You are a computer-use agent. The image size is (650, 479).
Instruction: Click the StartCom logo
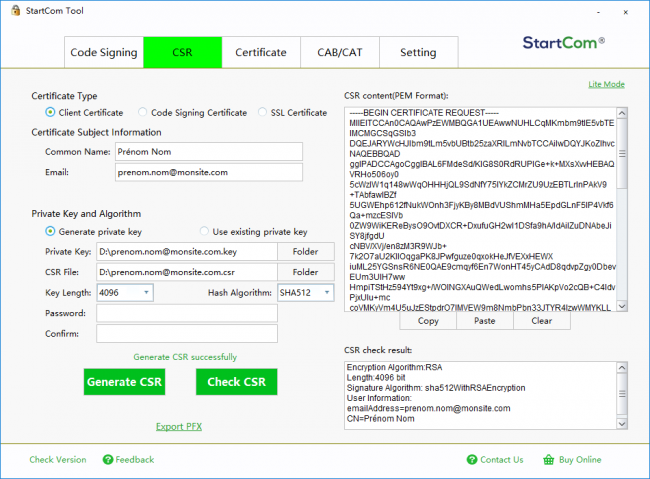click(563, 43)
